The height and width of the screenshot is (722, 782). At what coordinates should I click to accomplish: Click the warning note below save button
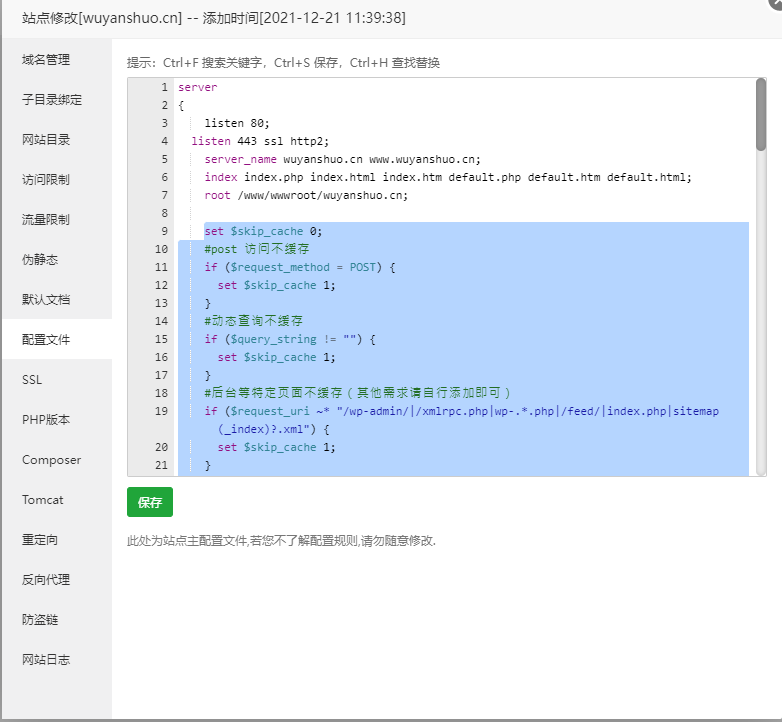pos(281,541)
